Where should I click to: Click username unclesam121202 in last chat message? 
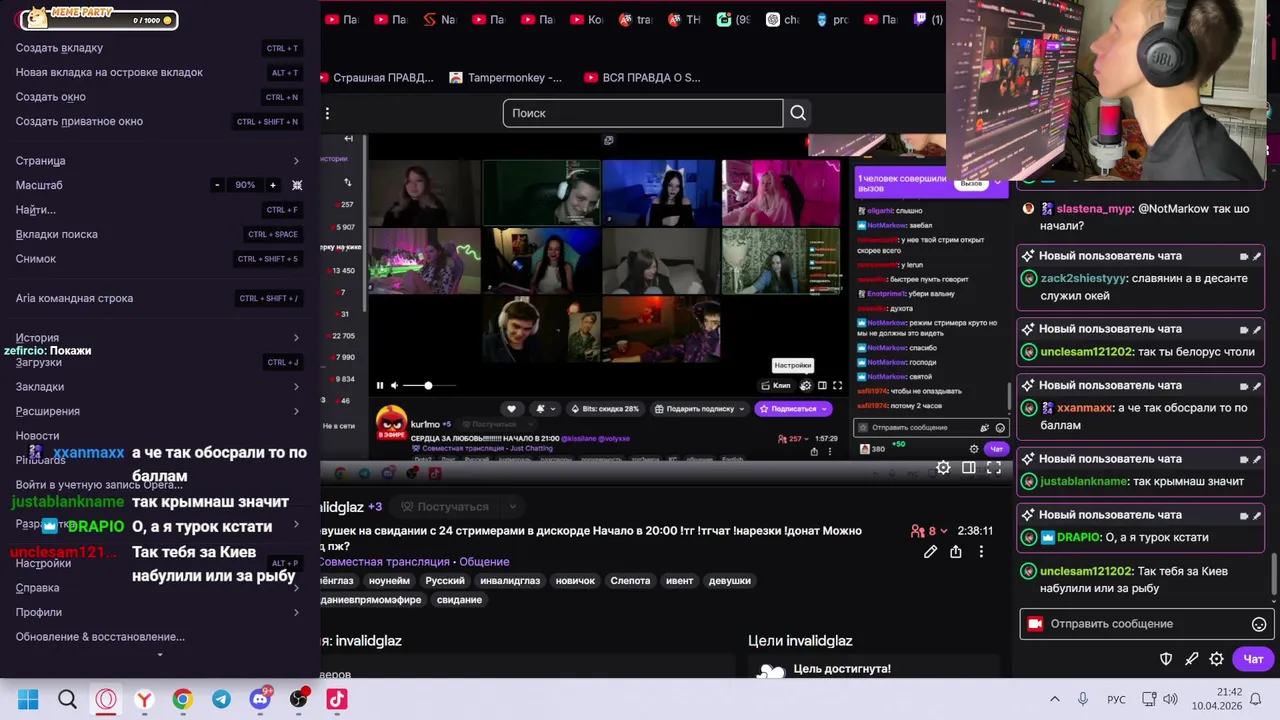pyautogui.click(x=1086, y=571)
